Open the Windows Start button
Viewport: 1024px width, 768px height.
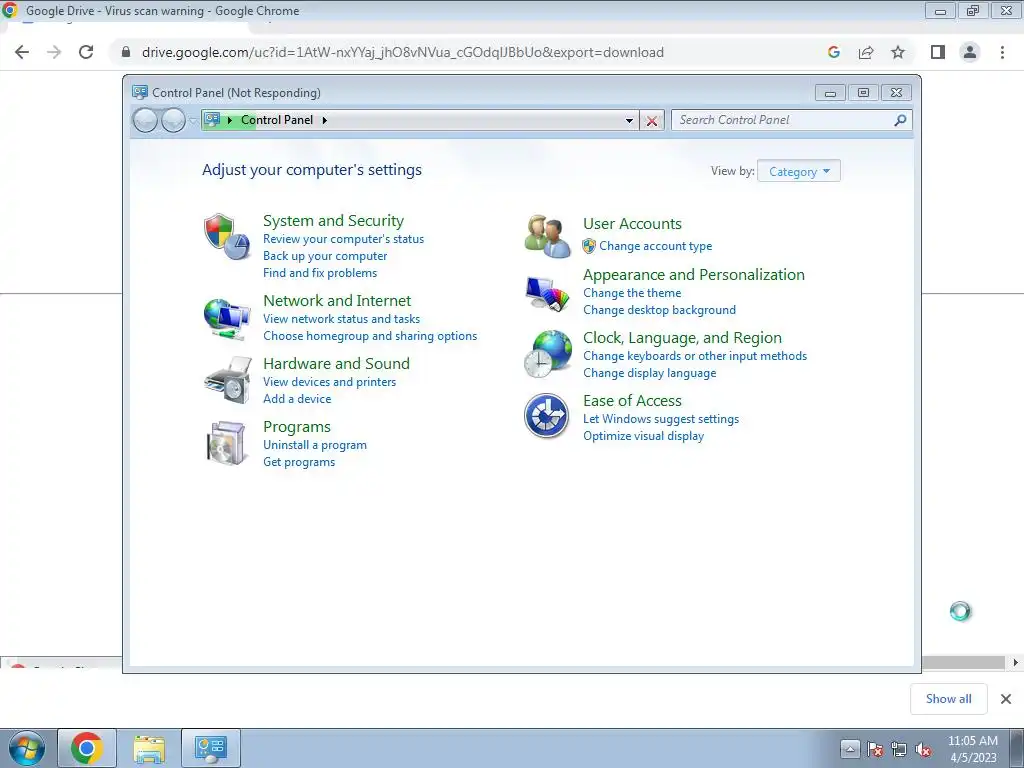coord(26,748)
